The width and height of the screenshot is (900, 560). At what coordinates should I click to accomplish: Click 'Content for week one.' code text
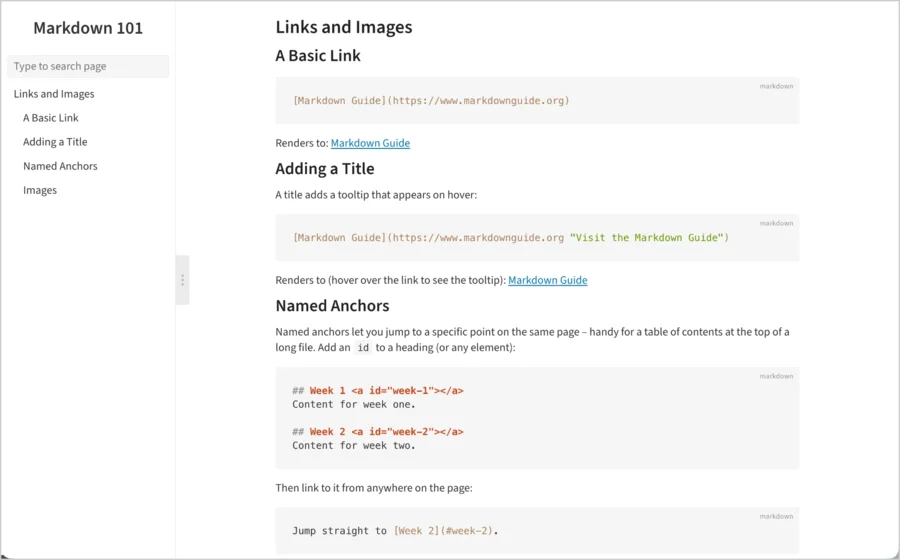[x=354, y=405]
